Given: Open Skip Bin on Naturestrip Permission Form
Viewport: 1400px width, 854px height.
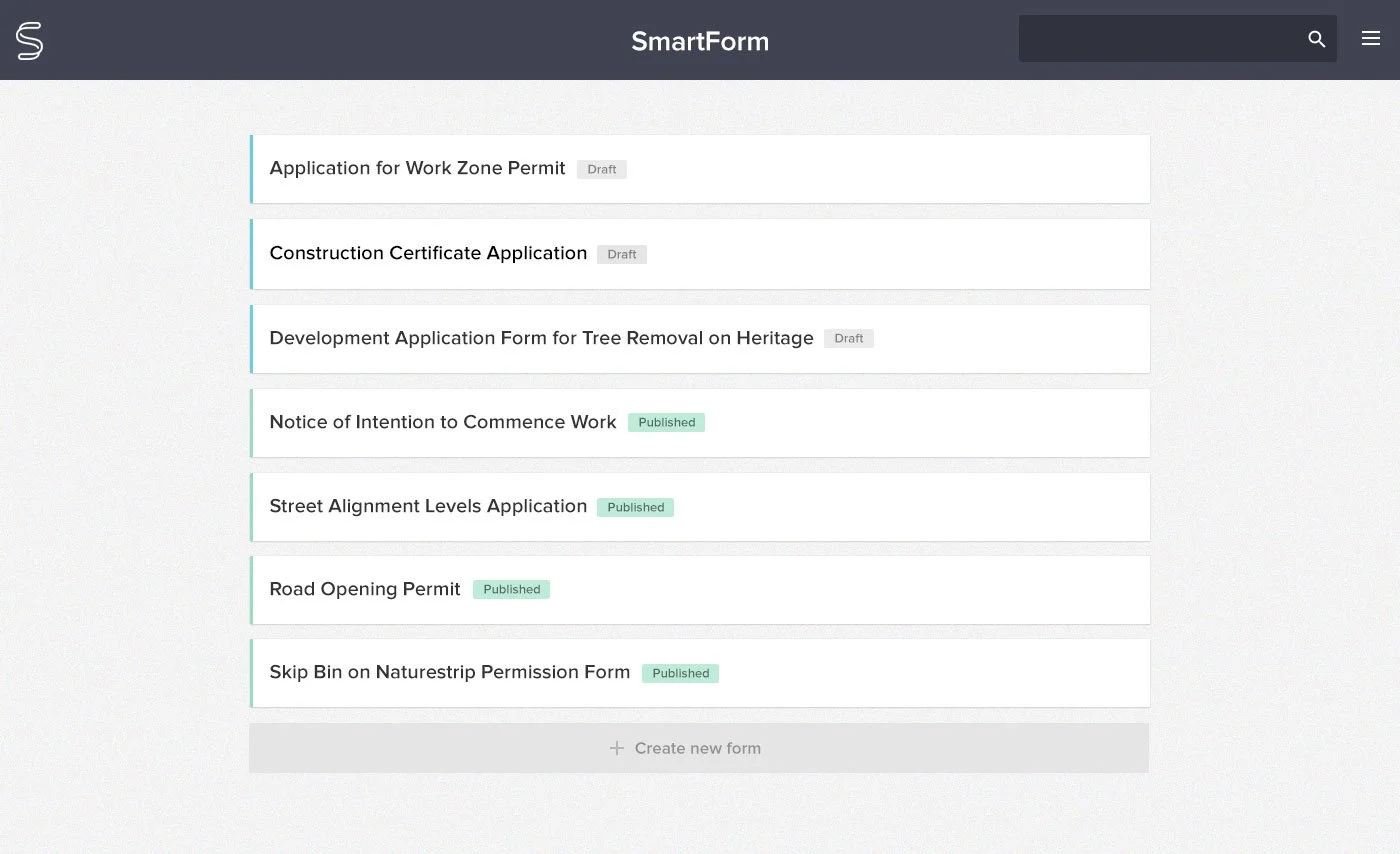Looking at the screenshot, I should click(x=700, y=673).
